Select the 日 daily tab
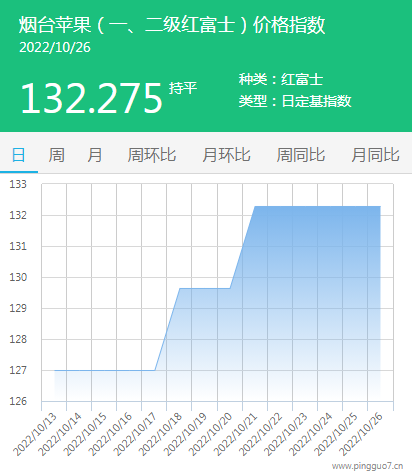 (x=19, y=155)
